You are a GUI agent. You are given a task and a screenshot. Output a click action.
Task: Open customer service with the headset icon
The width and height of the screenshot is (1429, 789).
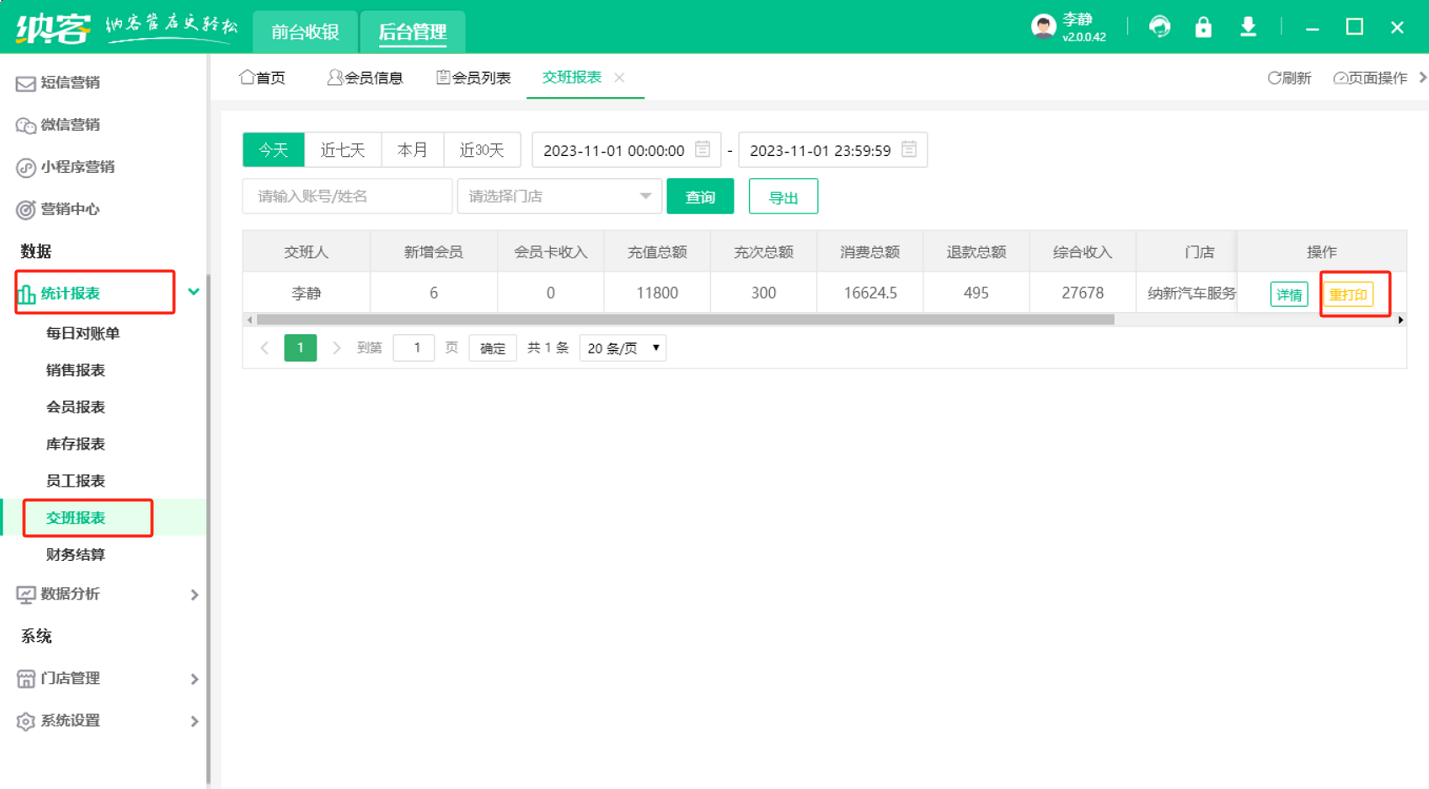1159,27
